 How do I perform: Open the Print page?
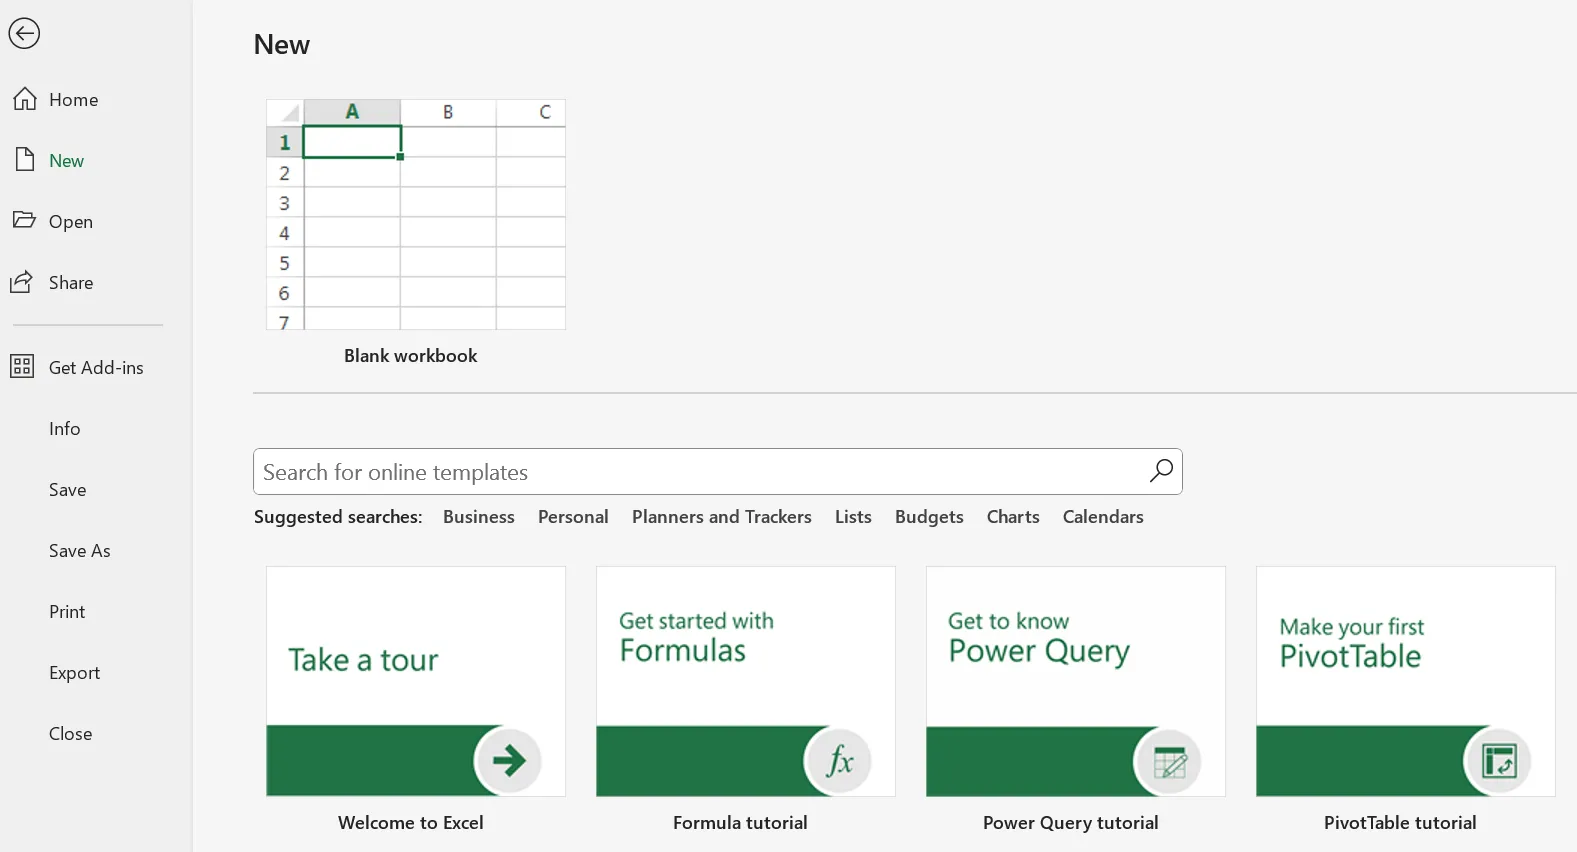(x=67, y=612)
